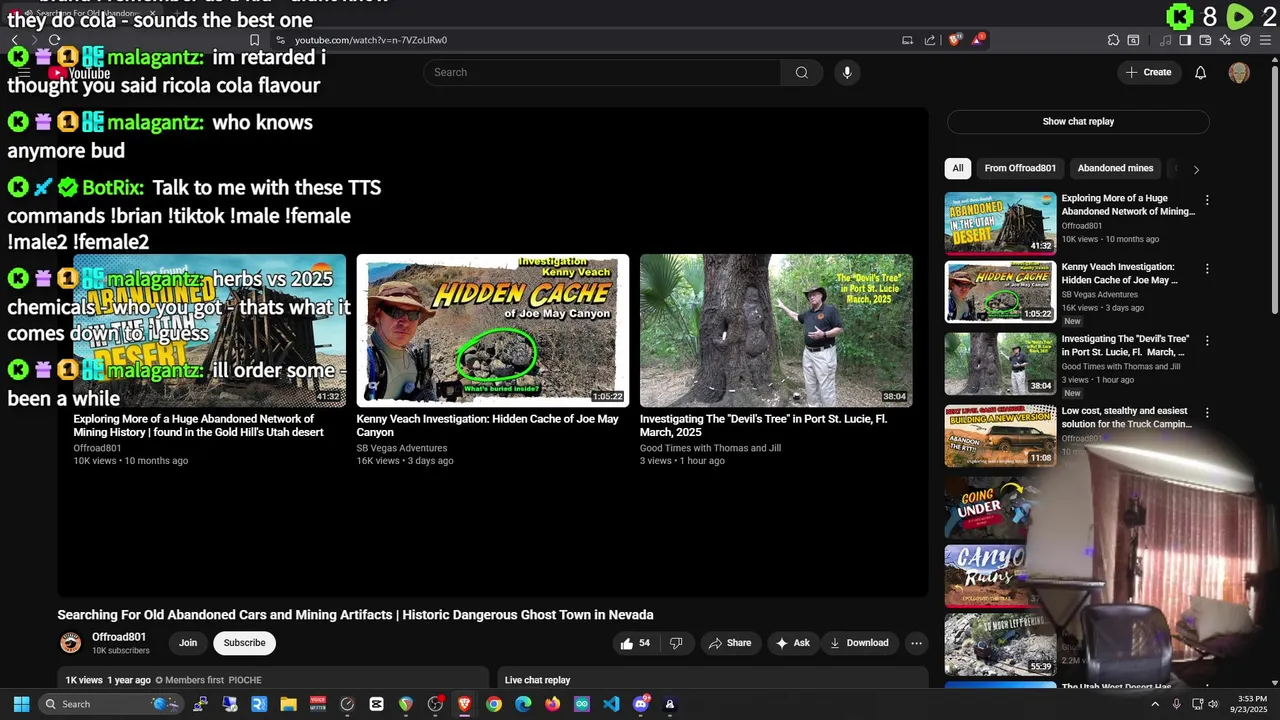1280x720 pixels.
Task: Click the Download button
Action: pos(859,643)
